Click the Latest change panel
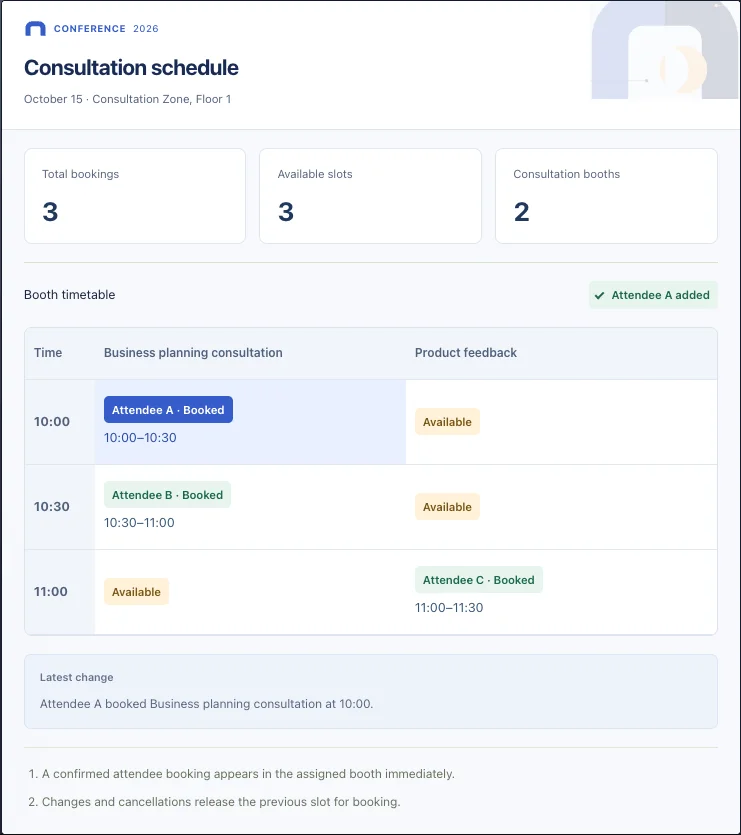This screenshot has width=741, height=835. (x=371, y=691)
